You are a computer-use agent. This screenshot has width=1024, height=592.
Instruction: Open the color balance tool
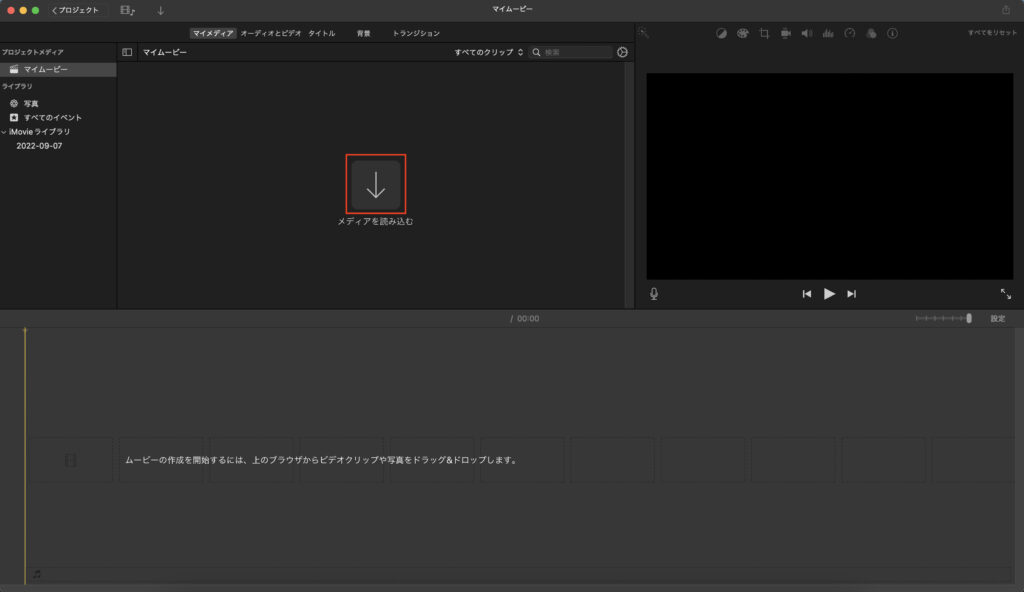coord(722,33)
